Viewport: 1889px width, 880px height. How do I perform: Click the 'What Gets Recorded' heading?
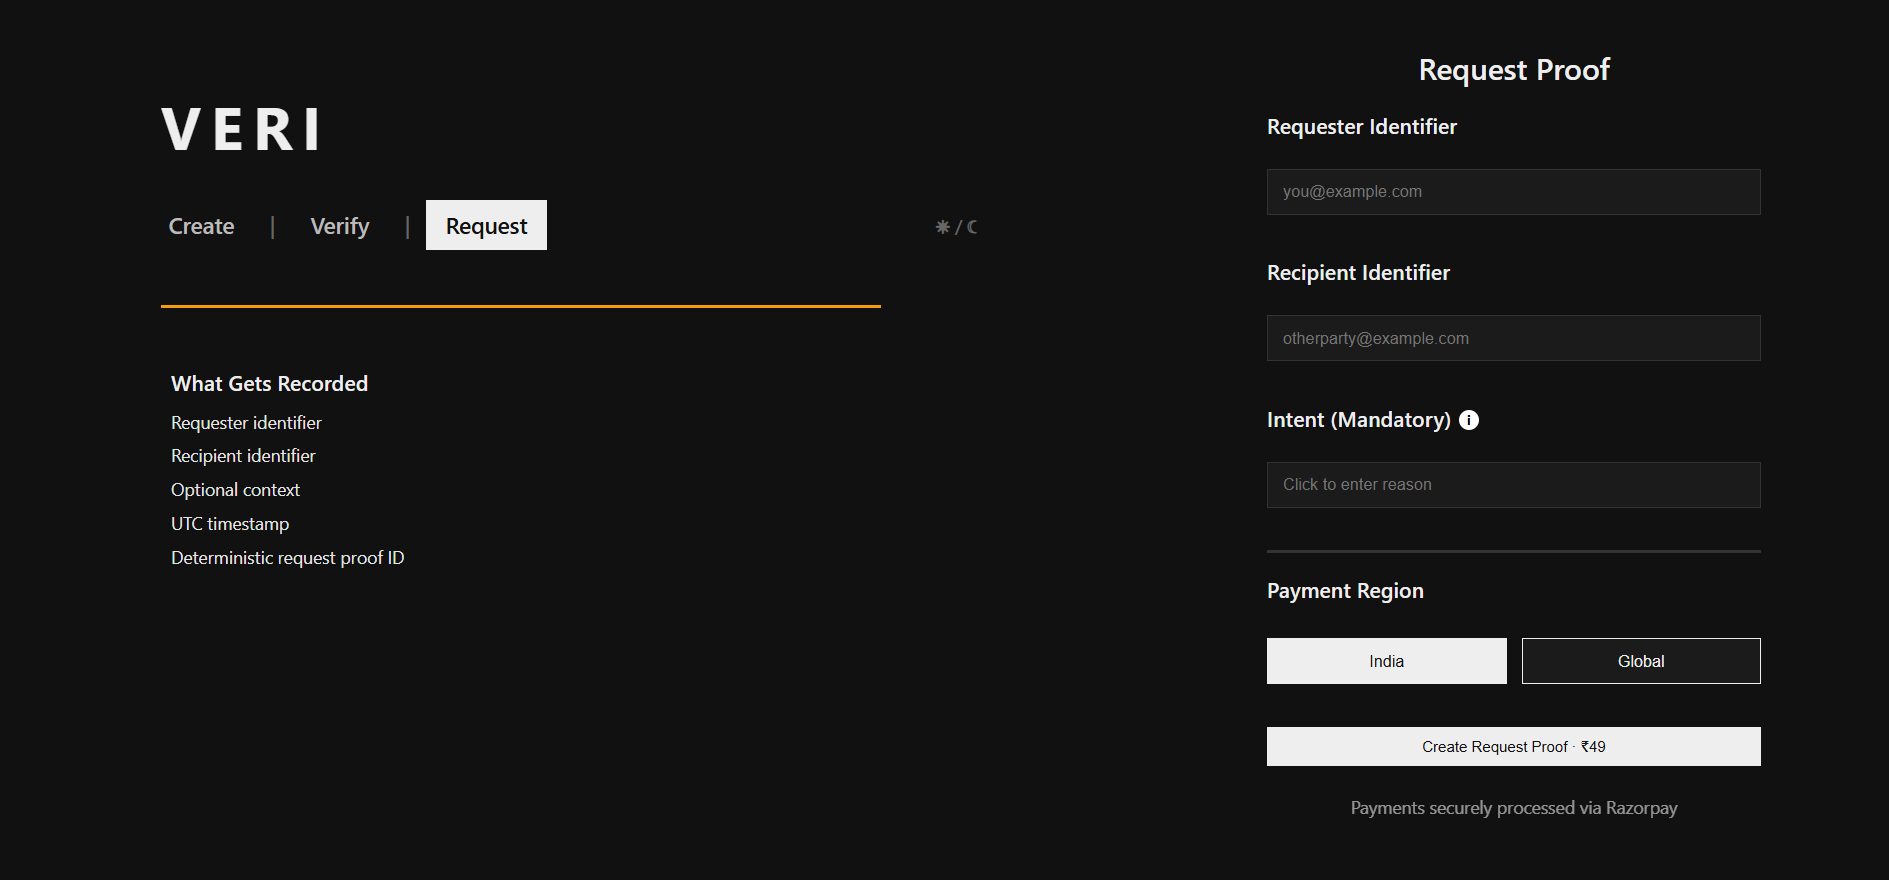pos(269,384)
